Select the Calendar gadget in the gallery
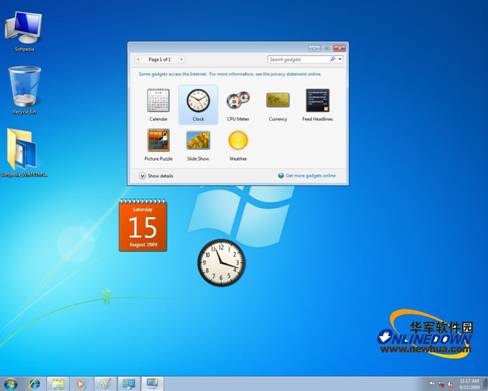The width and height of the screenshot is (488, 391). click(158, 105)
